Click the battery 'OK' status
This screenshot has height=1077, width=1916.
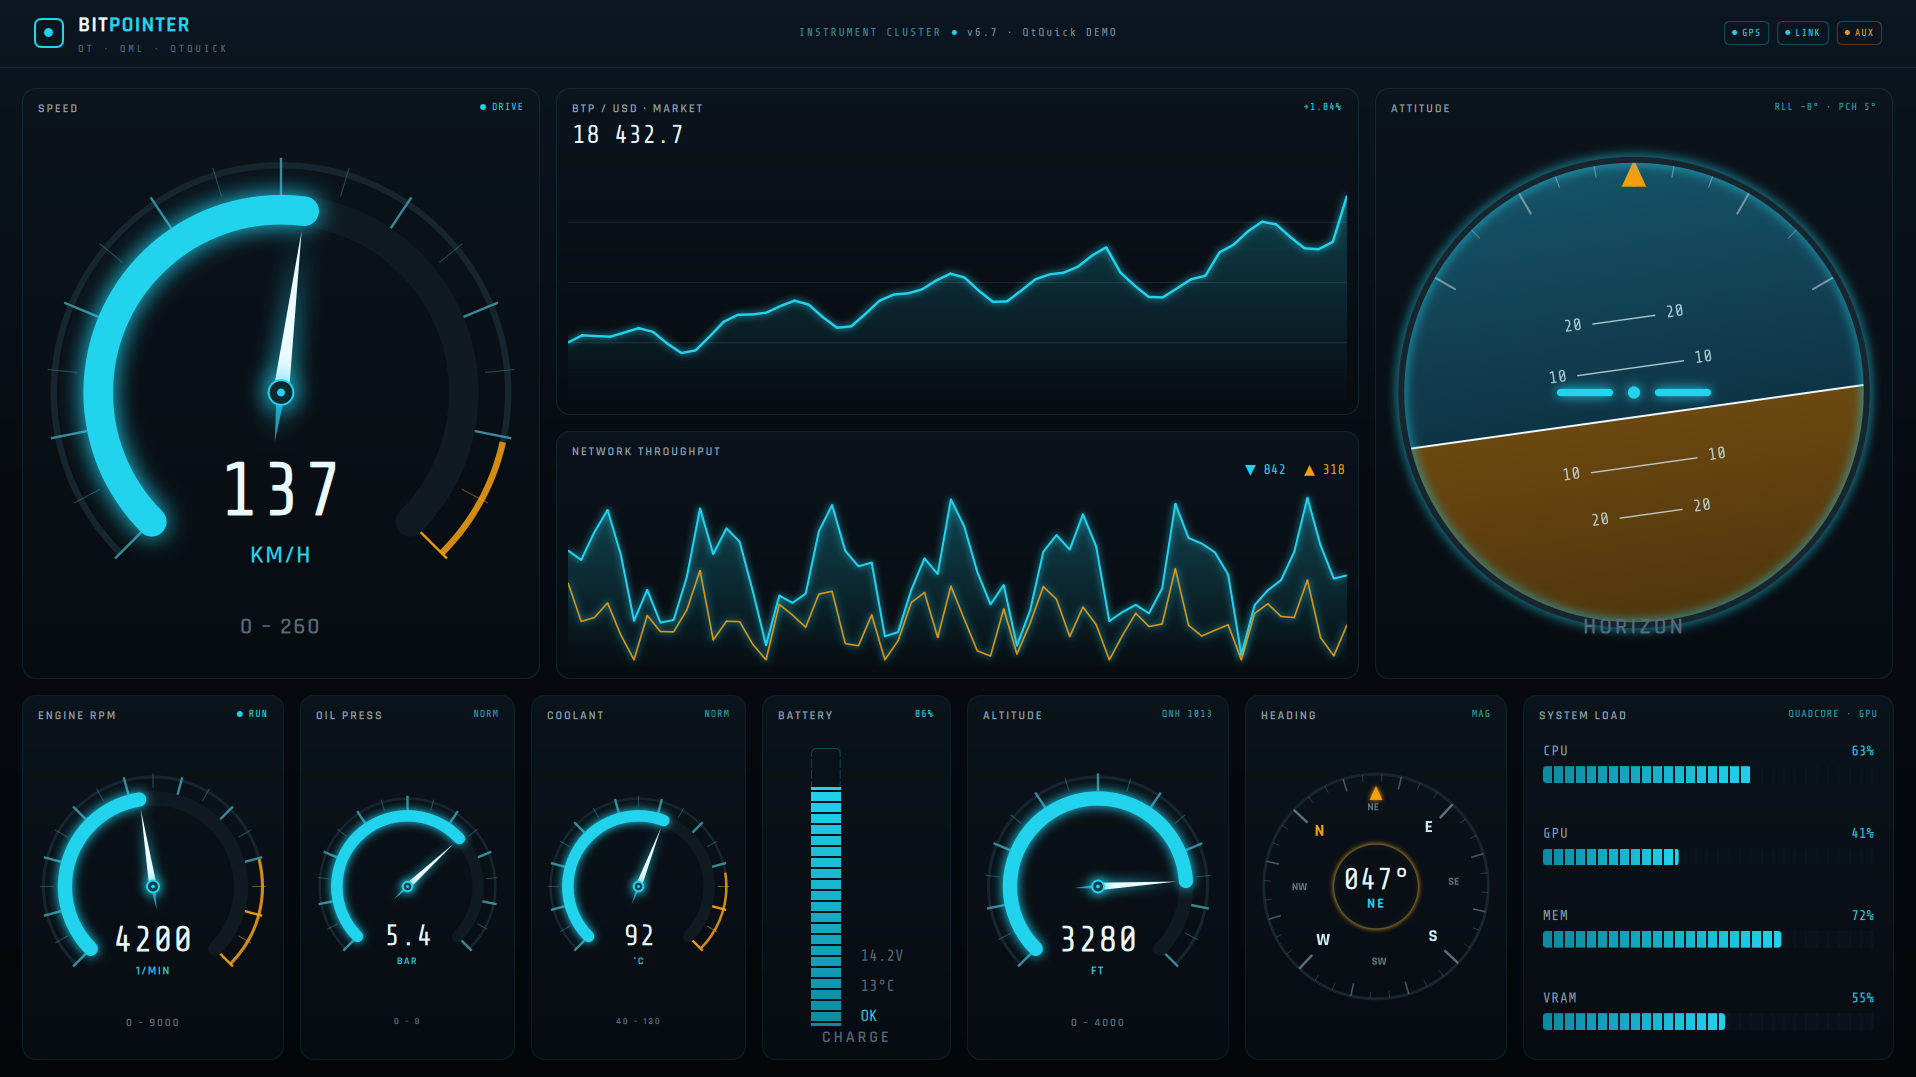pos(868,1016)
